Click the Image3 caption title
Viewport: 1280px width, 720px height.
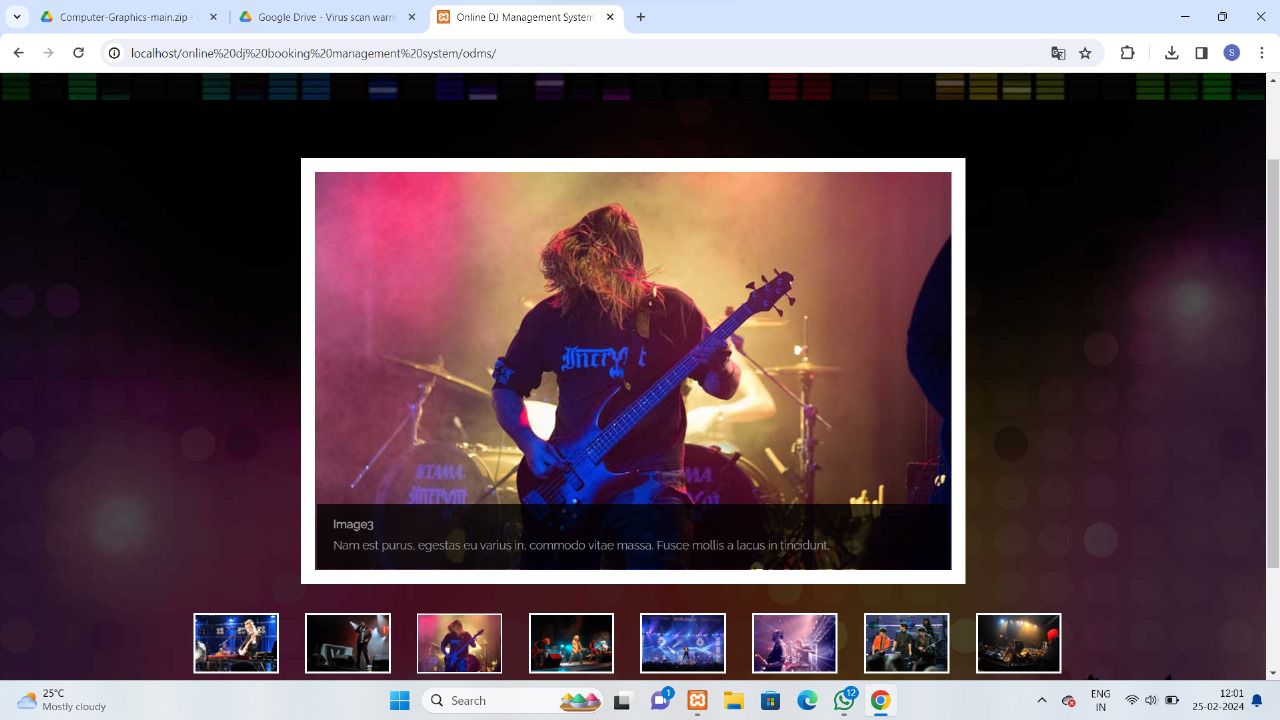(x=353, y=524)
